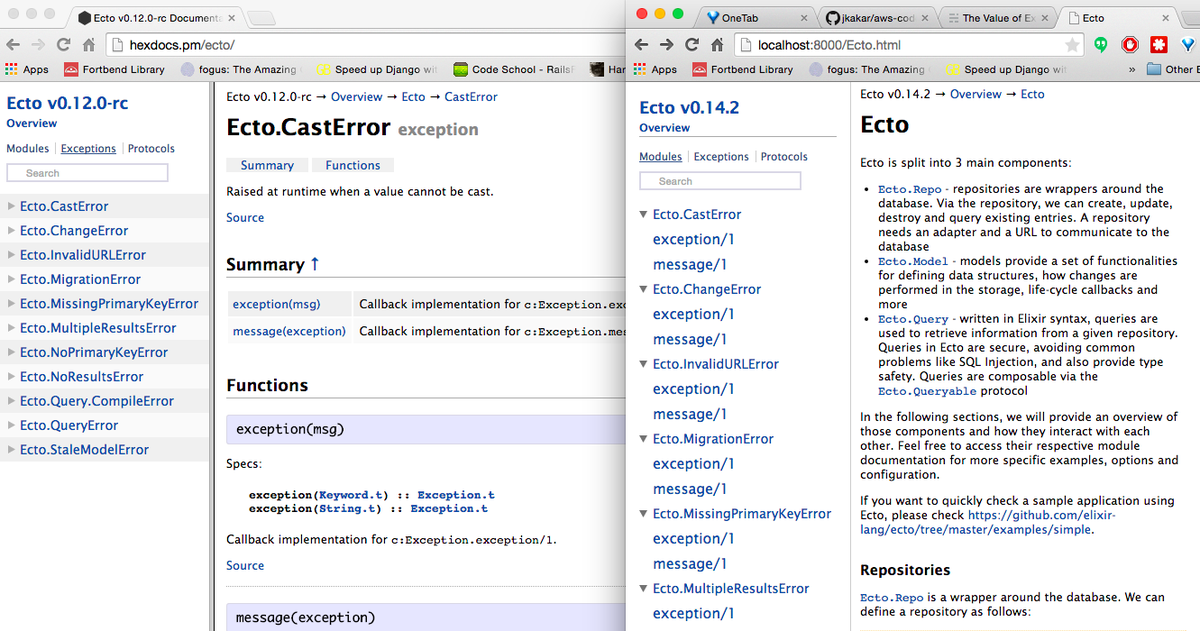
Task: Click the Summary up-arrow anchor
Action: click(x=315, y=264)
